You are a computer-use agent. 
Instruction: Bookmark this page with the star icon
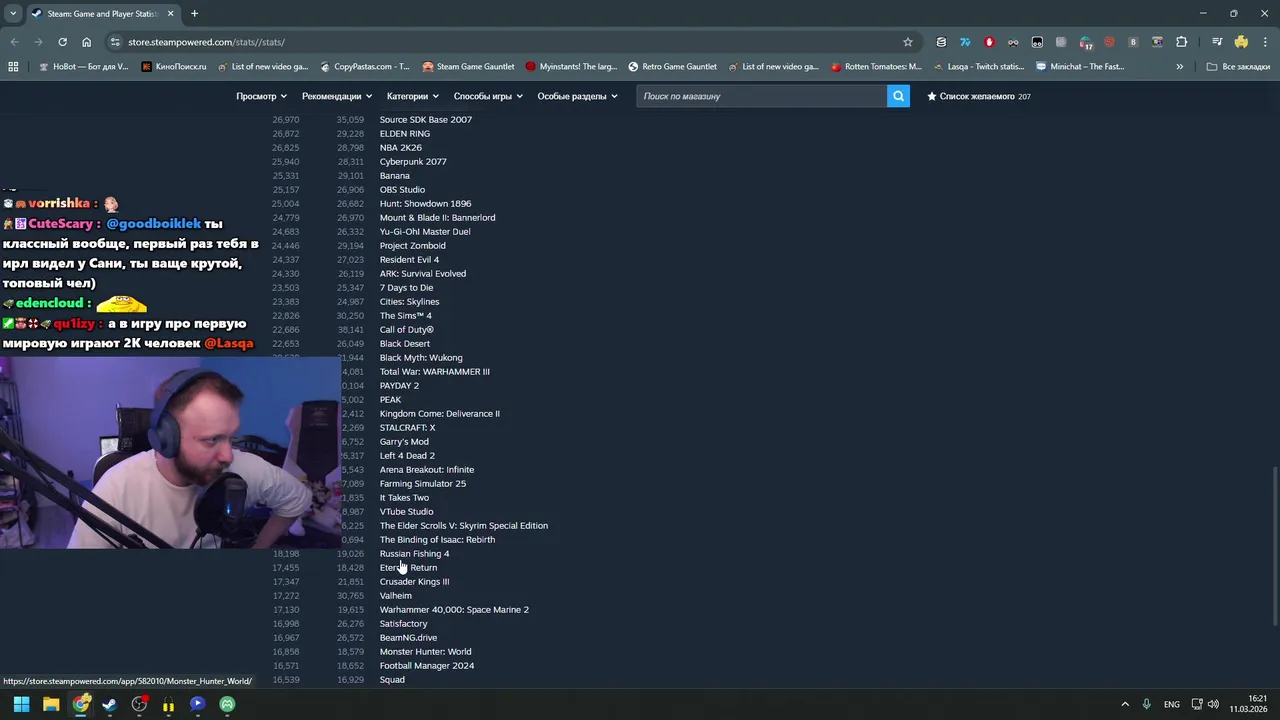point(908,42)
